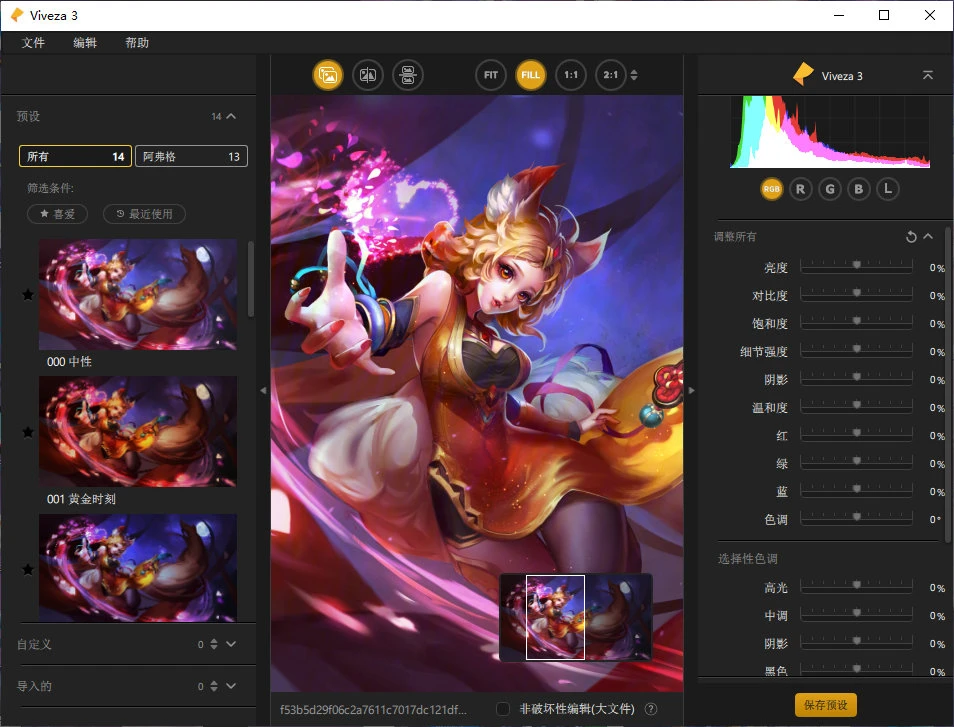Activate the side-by-side compare icon
Viewport: 954px width, 727px height.
[408, 74]
